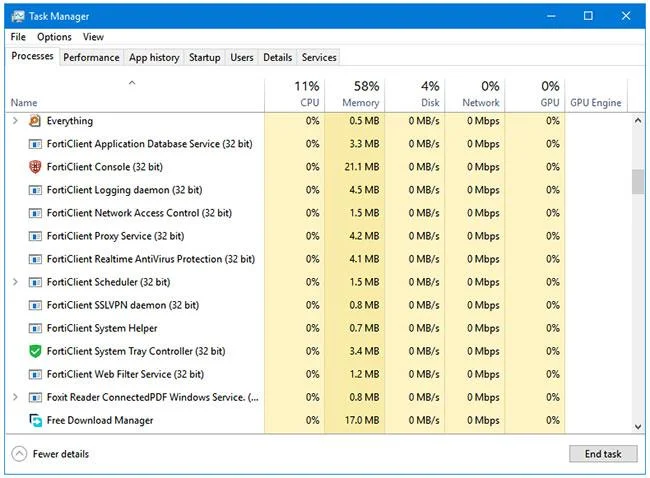Switch to the Startup tab
Viewport: 650px width, 478px height.
click(x=204, y=57)
